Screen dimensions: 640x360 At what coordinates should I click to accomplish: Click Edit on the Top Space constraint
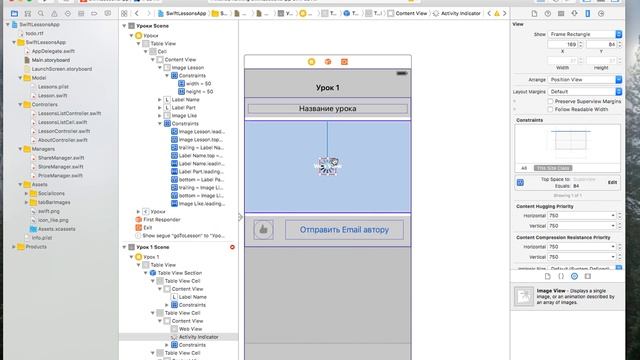click(x=612, y=182)
